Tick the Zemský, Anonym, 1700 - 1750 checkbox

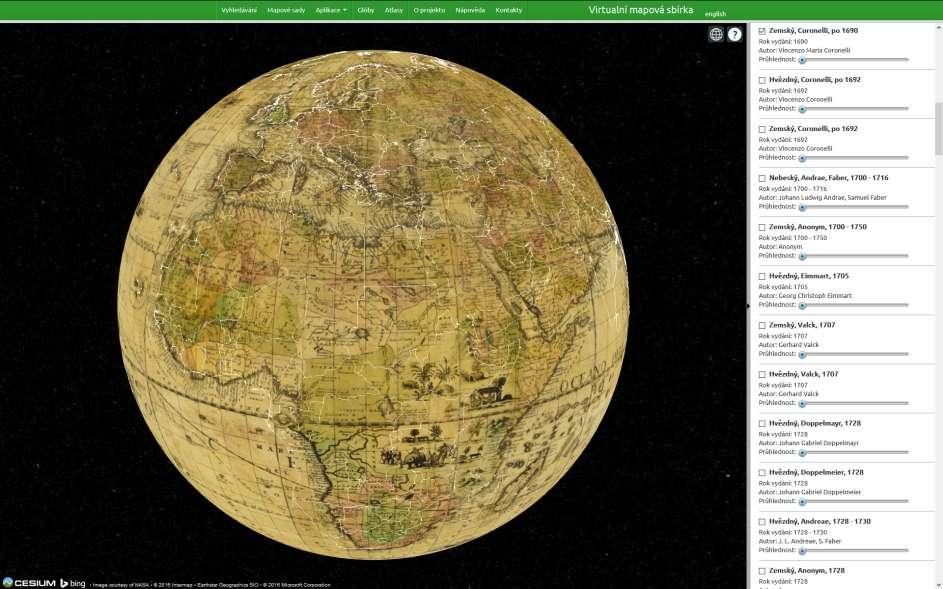pos(762,227)
